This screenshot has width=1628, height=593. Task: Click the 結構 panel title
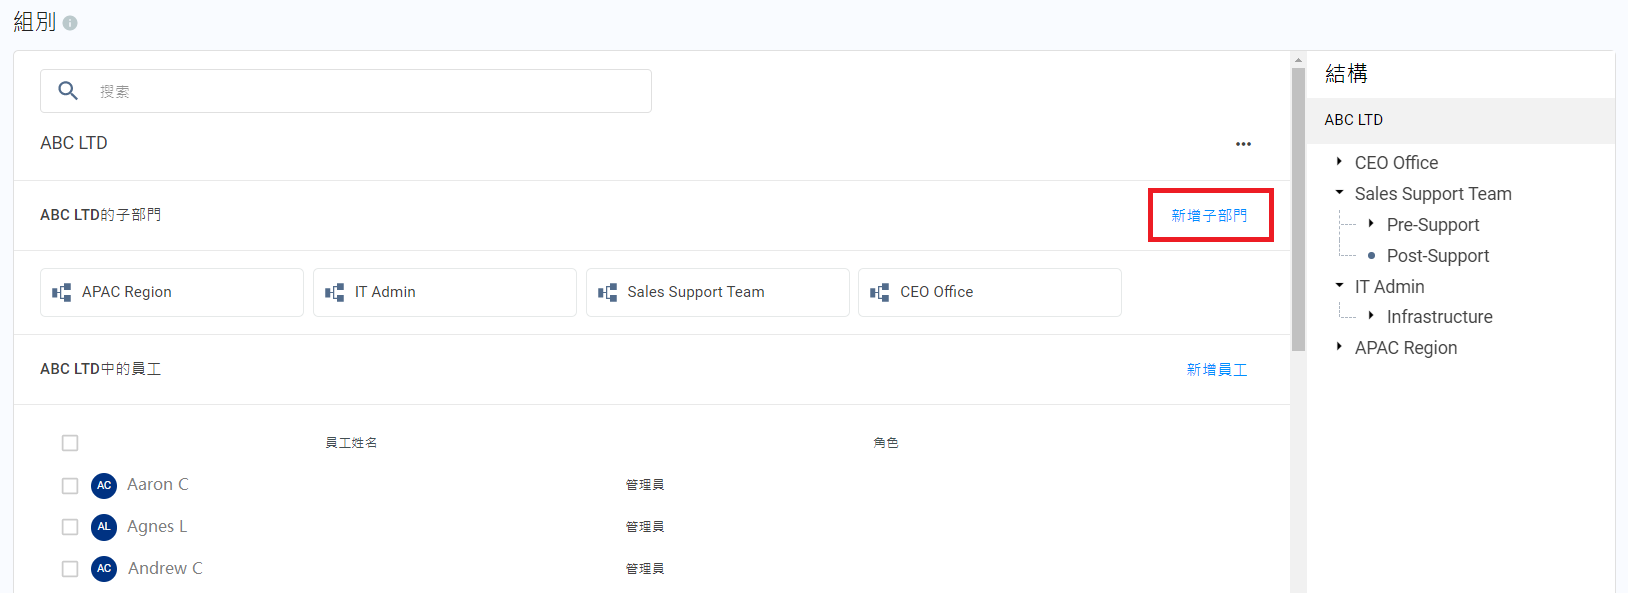pyautogui.click(x=1346, y=74)
